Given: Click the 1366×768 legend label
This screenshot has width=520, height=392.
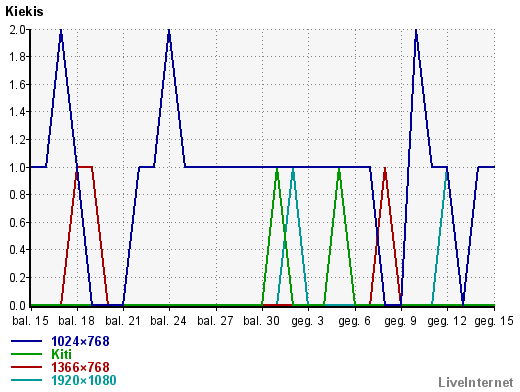Looking at the screenshot, I should point(80,367).
